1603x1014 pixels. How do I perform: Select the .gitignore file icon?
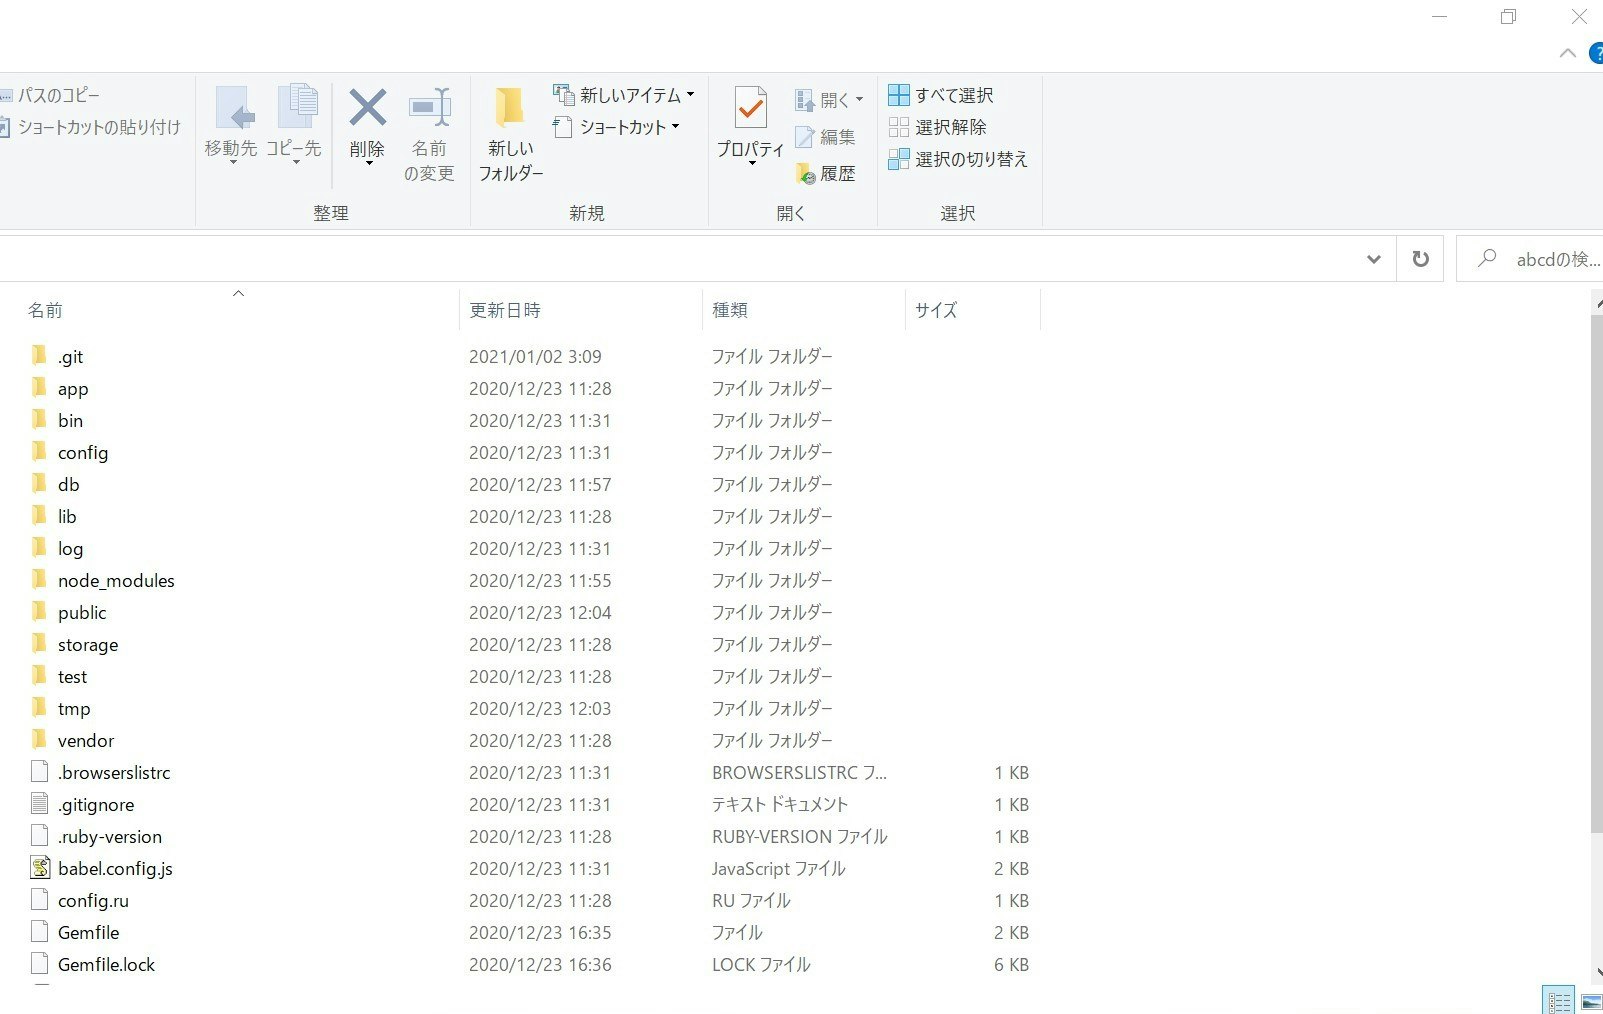(x=40, y=804)
